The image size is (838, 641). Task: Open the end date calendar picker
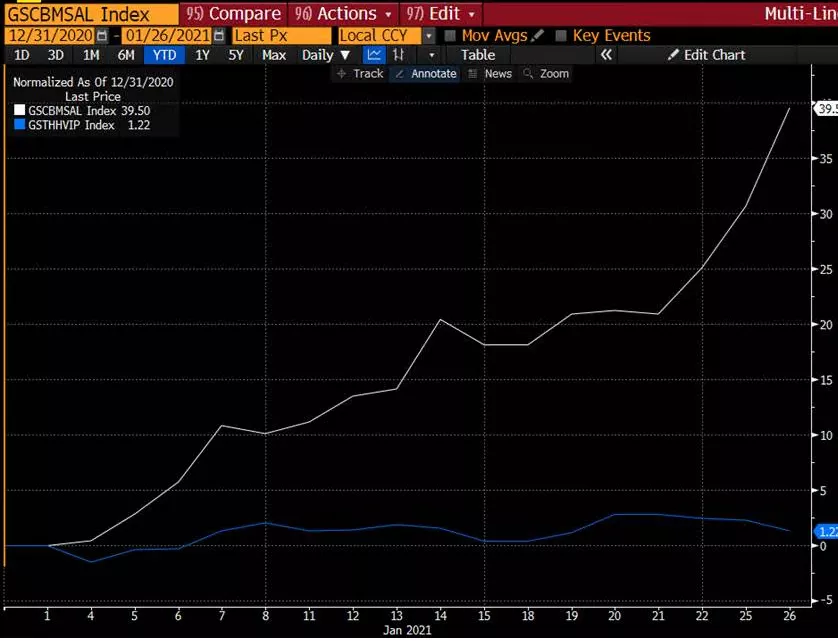click(219, 36)
